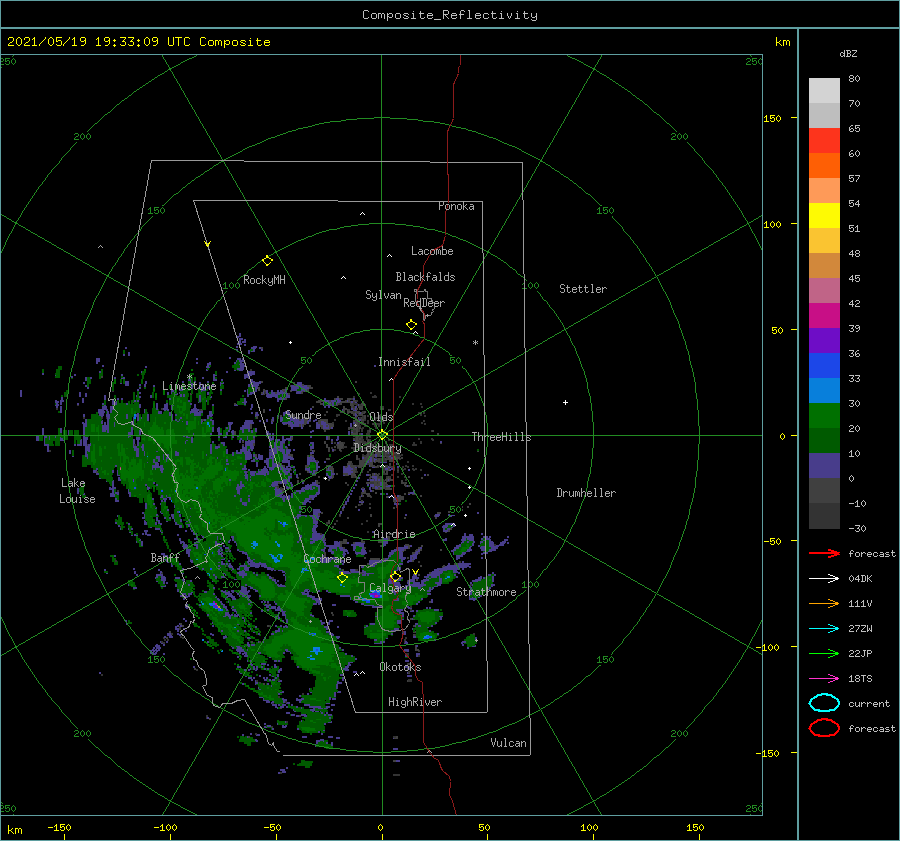
Task: Select the orange 111V arrow icon
Action: click(x=824, y=603)
